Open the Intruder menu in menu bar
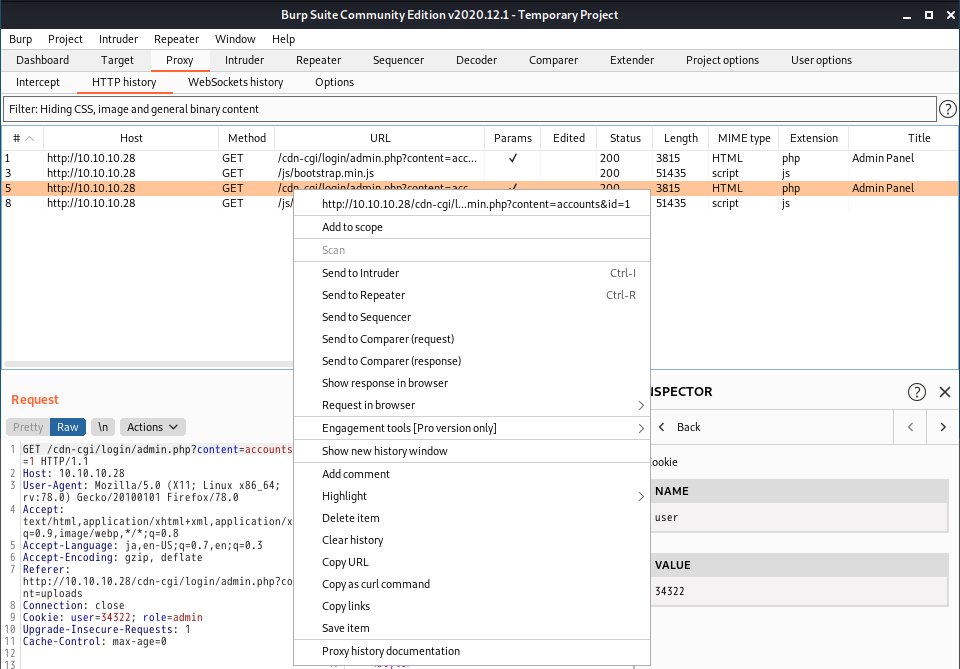This screenshot has height=669, width=960. tap(118, 39)
